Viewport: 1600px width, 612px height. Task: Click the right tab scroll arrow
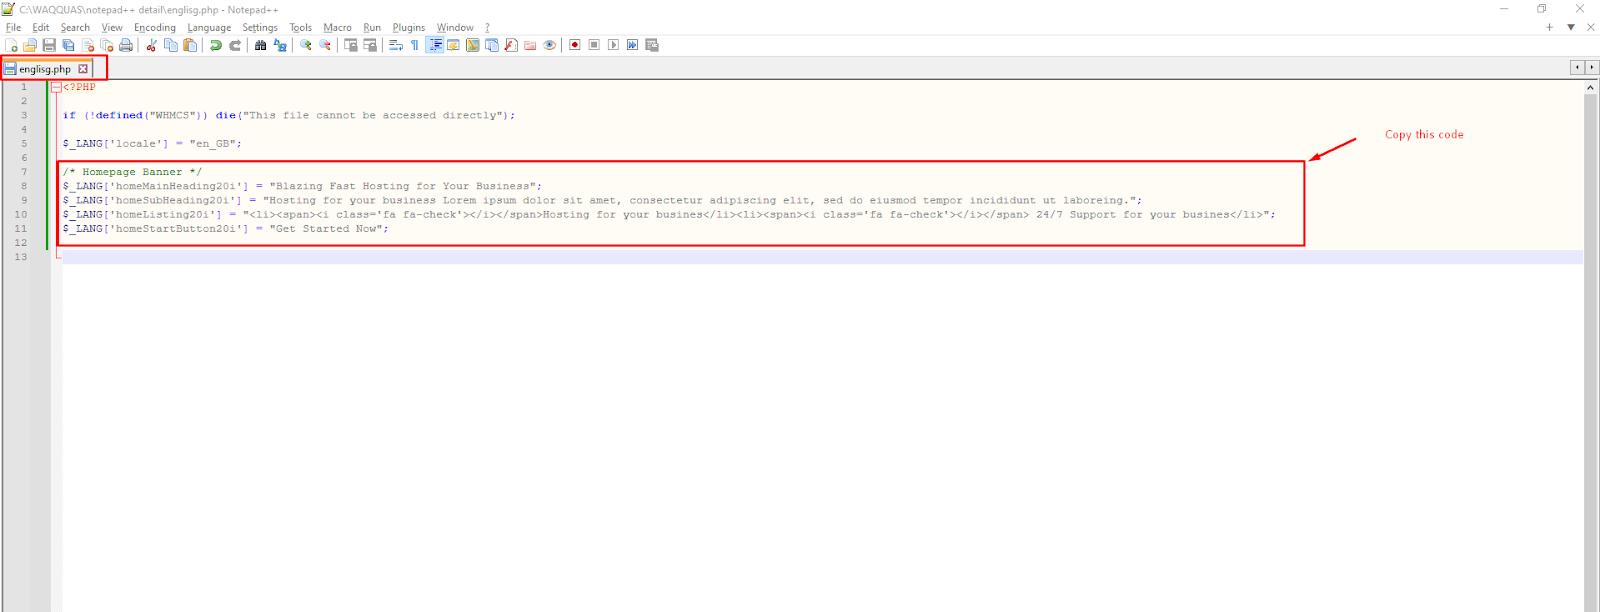[x=1592, y=67]
